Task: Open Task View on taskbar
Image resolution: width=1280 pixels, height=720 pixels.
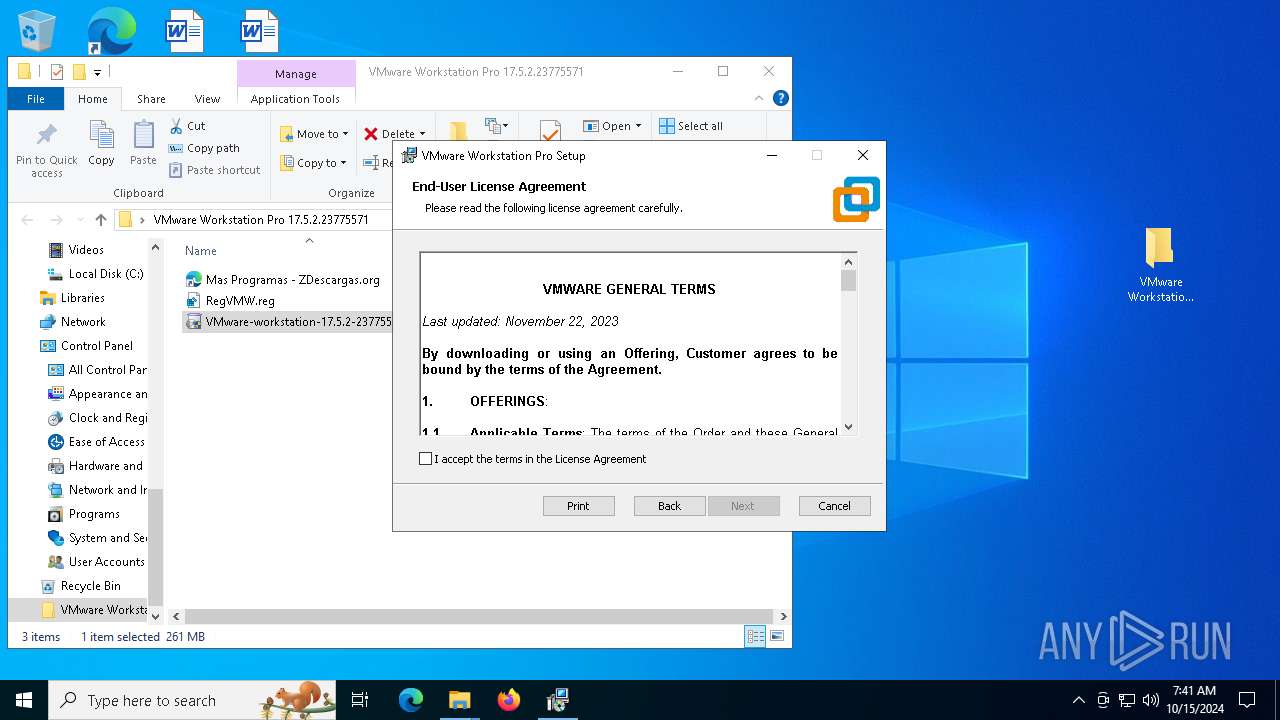Action: pyautogui.click(x=360, y=700)
